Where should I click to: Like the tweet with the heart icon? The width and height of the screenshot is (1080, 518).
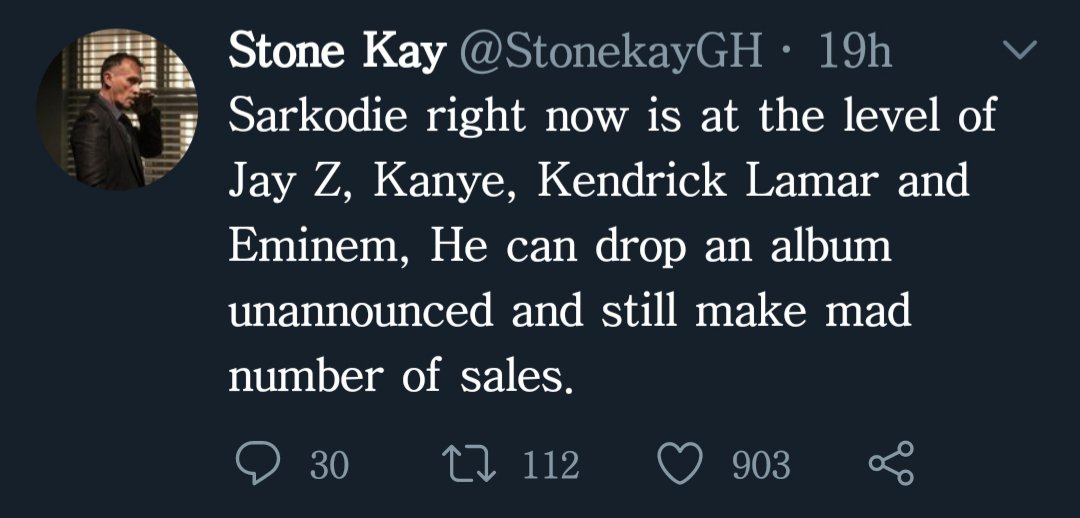682,465
